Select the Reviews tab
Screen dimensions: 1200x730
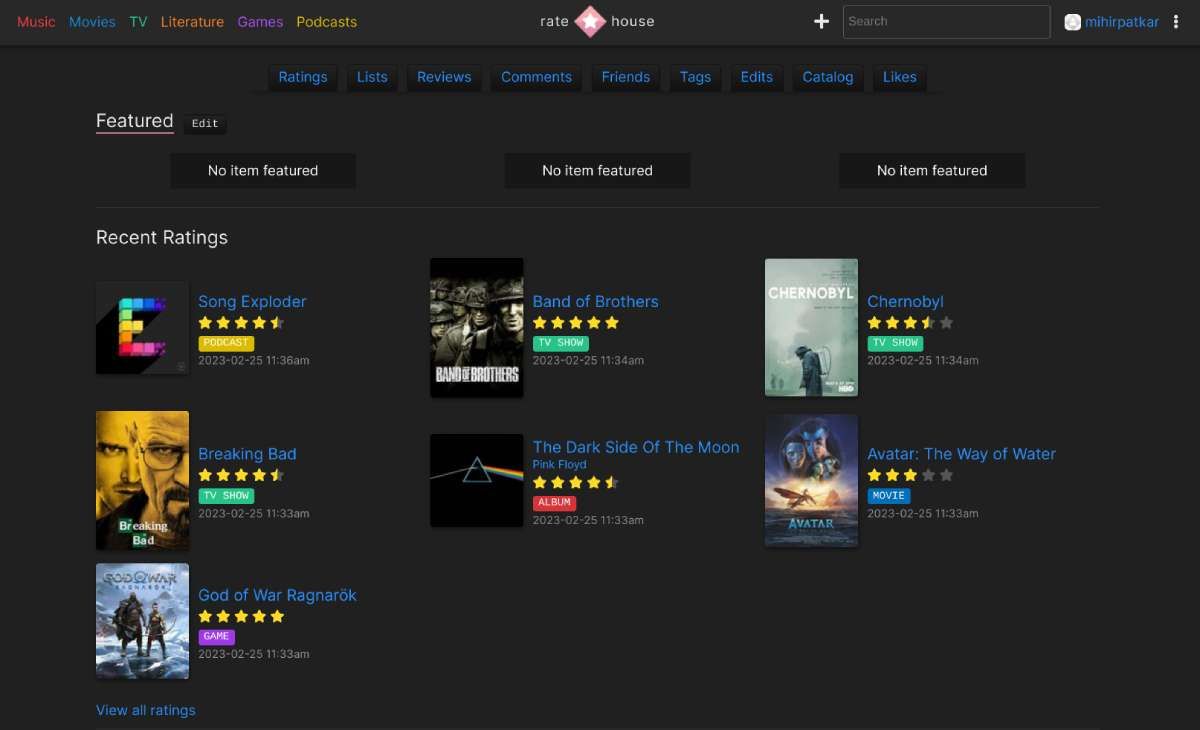tap(444, 77)
